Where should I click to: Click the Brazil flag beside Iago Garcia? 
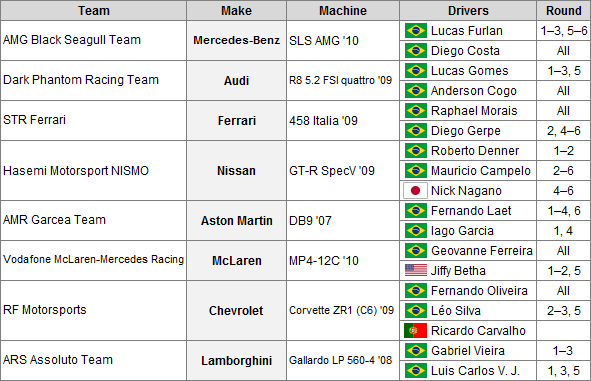point(416,230)
